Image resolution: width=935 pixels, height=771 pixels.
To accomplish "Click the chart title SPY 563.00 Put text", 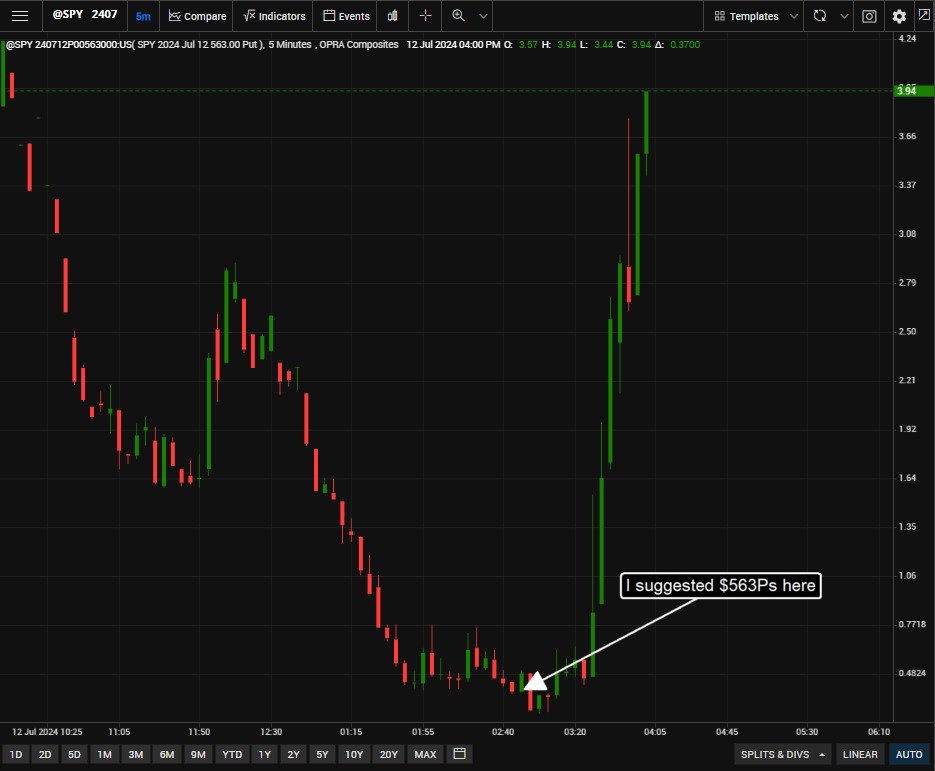I will [x=200, y=45].
